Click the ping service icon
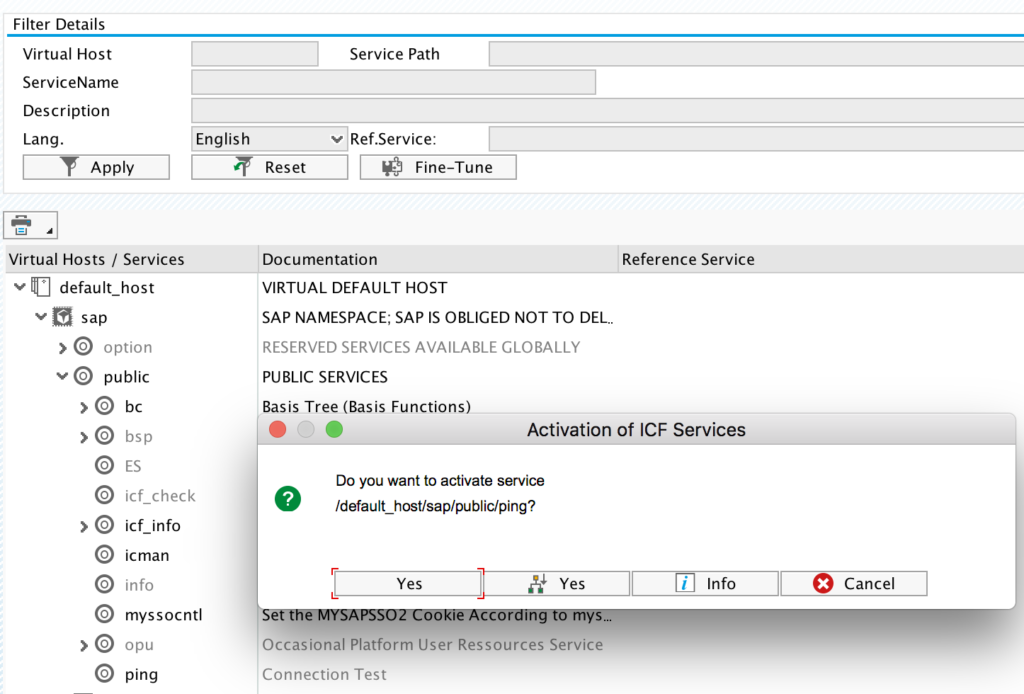Image resolution: width=1024 pixels, height=694 pixels. click(105, 674)
